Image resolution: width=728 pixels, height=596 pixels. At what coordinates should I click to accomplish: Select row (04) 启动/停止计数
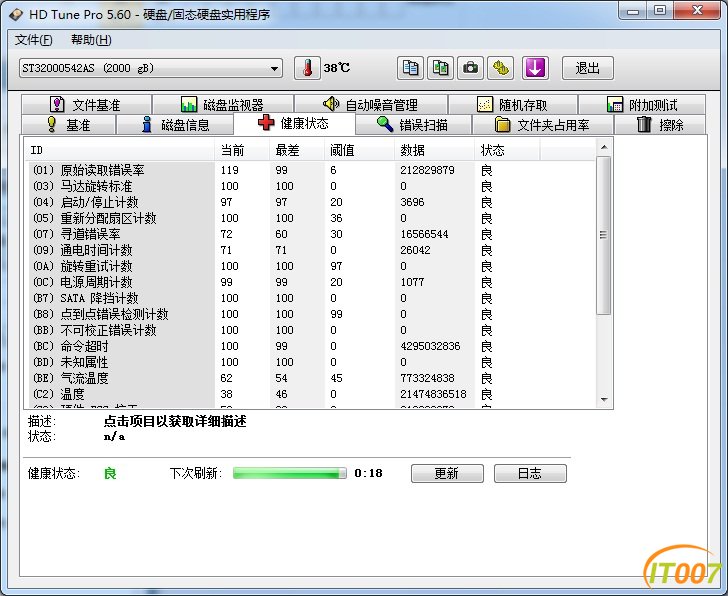tap(311, 202)
